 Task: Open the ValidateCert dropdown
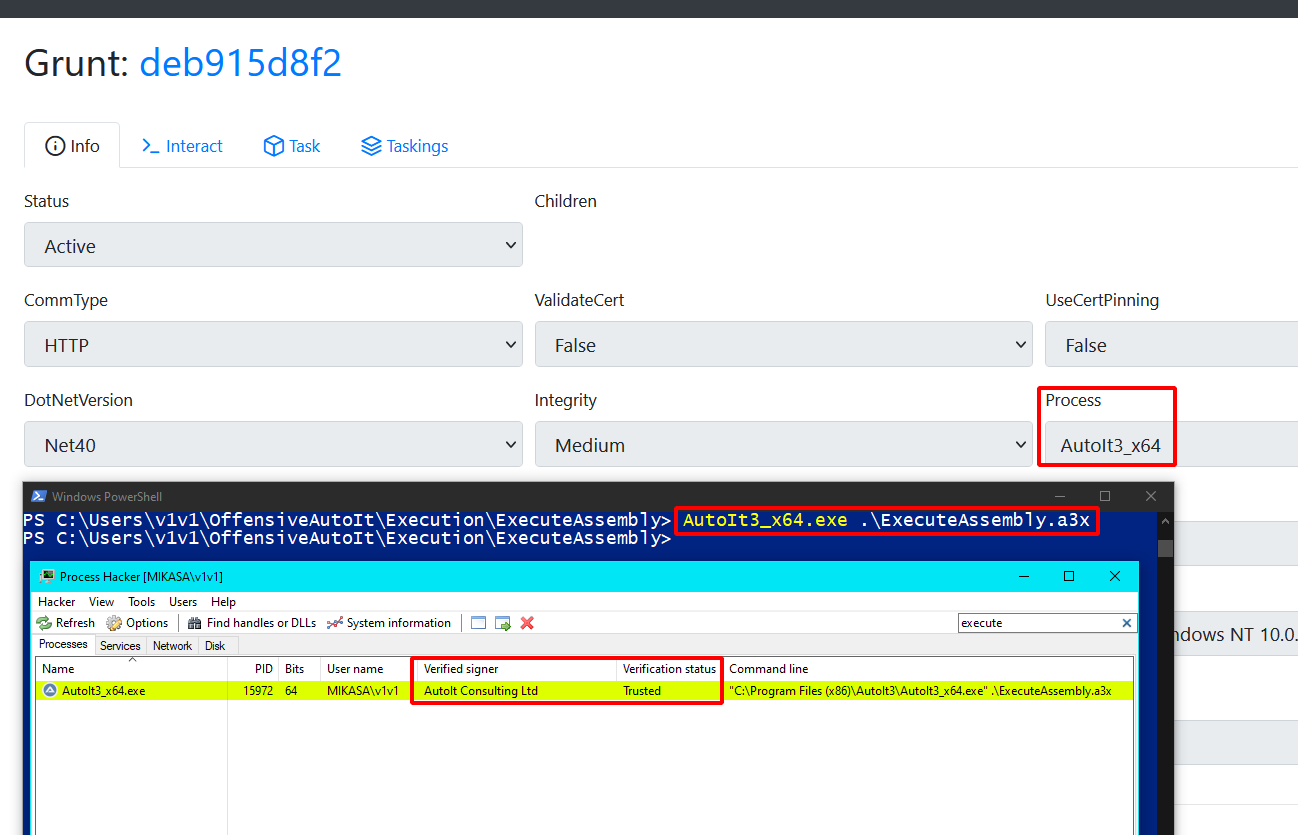coord(783,345)
